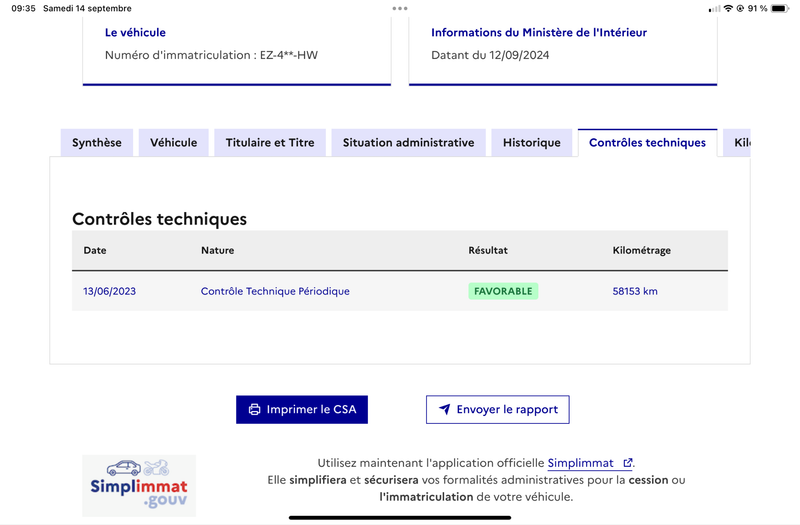Tap the three-dots multitasking icon at top
This screenshot has height=525, width=800.
tap(399, 8)
